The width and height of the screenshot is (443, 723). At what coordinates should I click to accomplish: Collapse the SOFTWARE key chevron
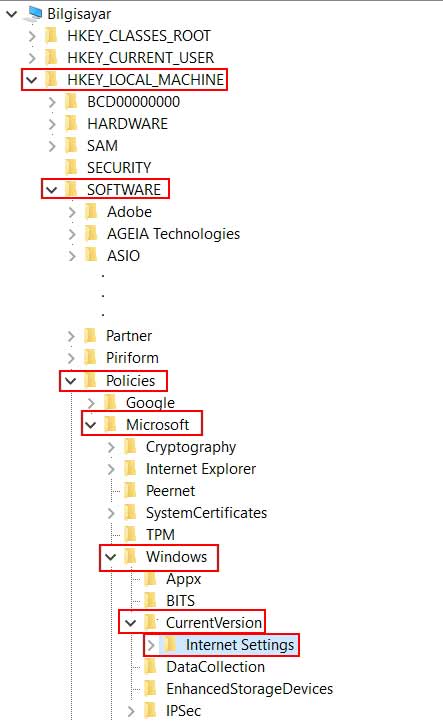52,190
